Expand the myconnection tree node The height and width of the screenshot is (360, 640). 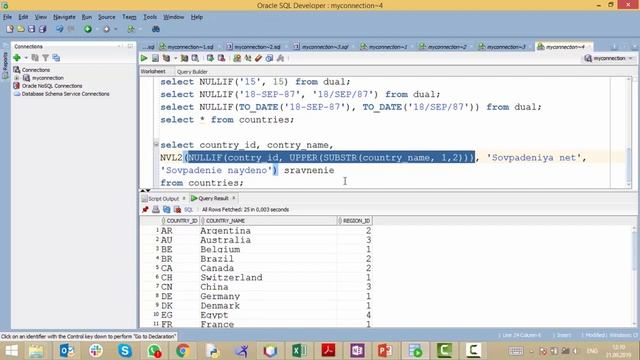click(x=17, y=78)
